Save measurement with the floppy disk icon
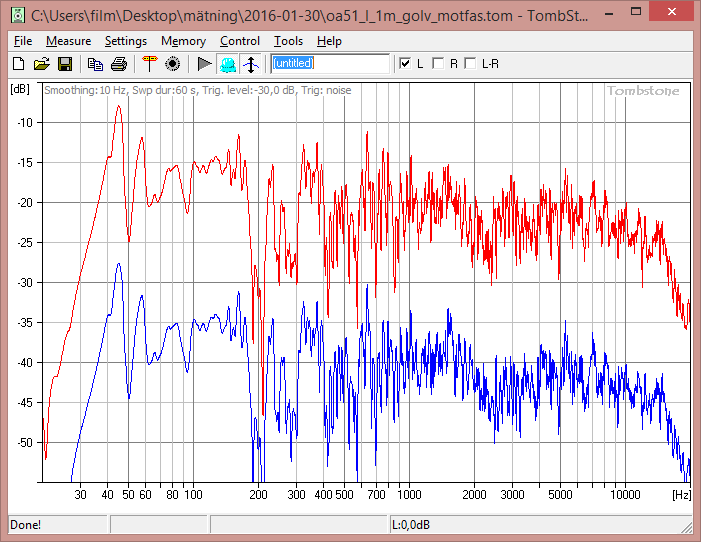The image size is (701, 542). (x=64, y=64)
